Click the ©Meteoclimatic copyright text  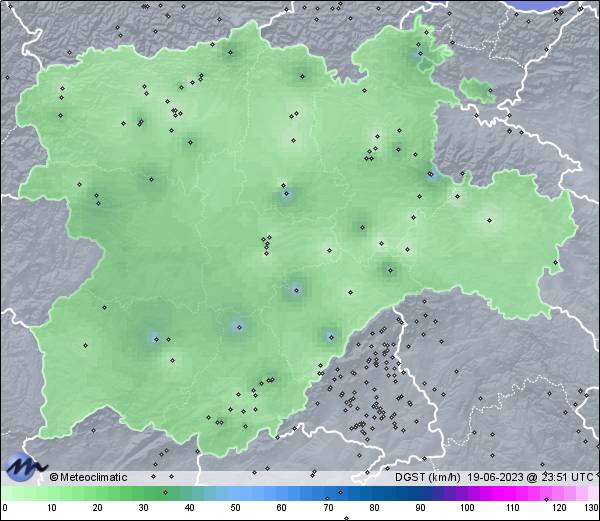(x=88, y=477)
